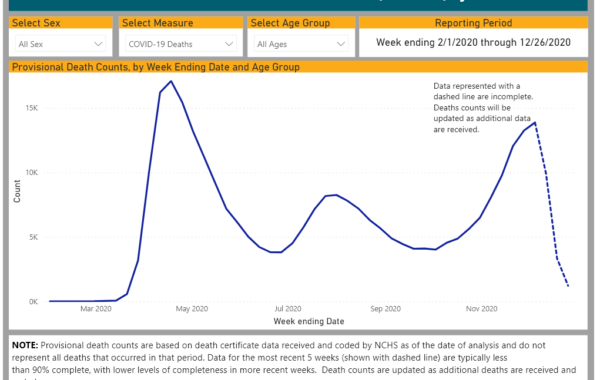Image resolution: width=600 pixels, height=380 pixels.
Task: Click the 15K y-axis label
Action: [x=32, y=108]
